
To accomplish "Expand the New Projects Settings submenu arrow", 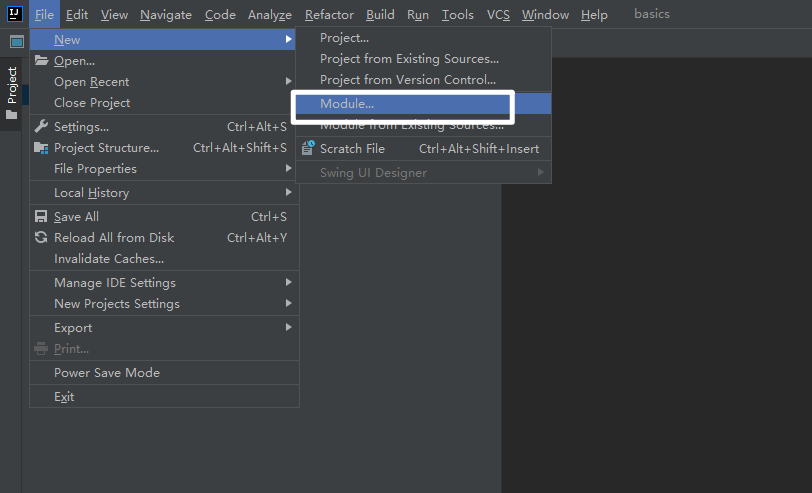I will coord(288,303).
